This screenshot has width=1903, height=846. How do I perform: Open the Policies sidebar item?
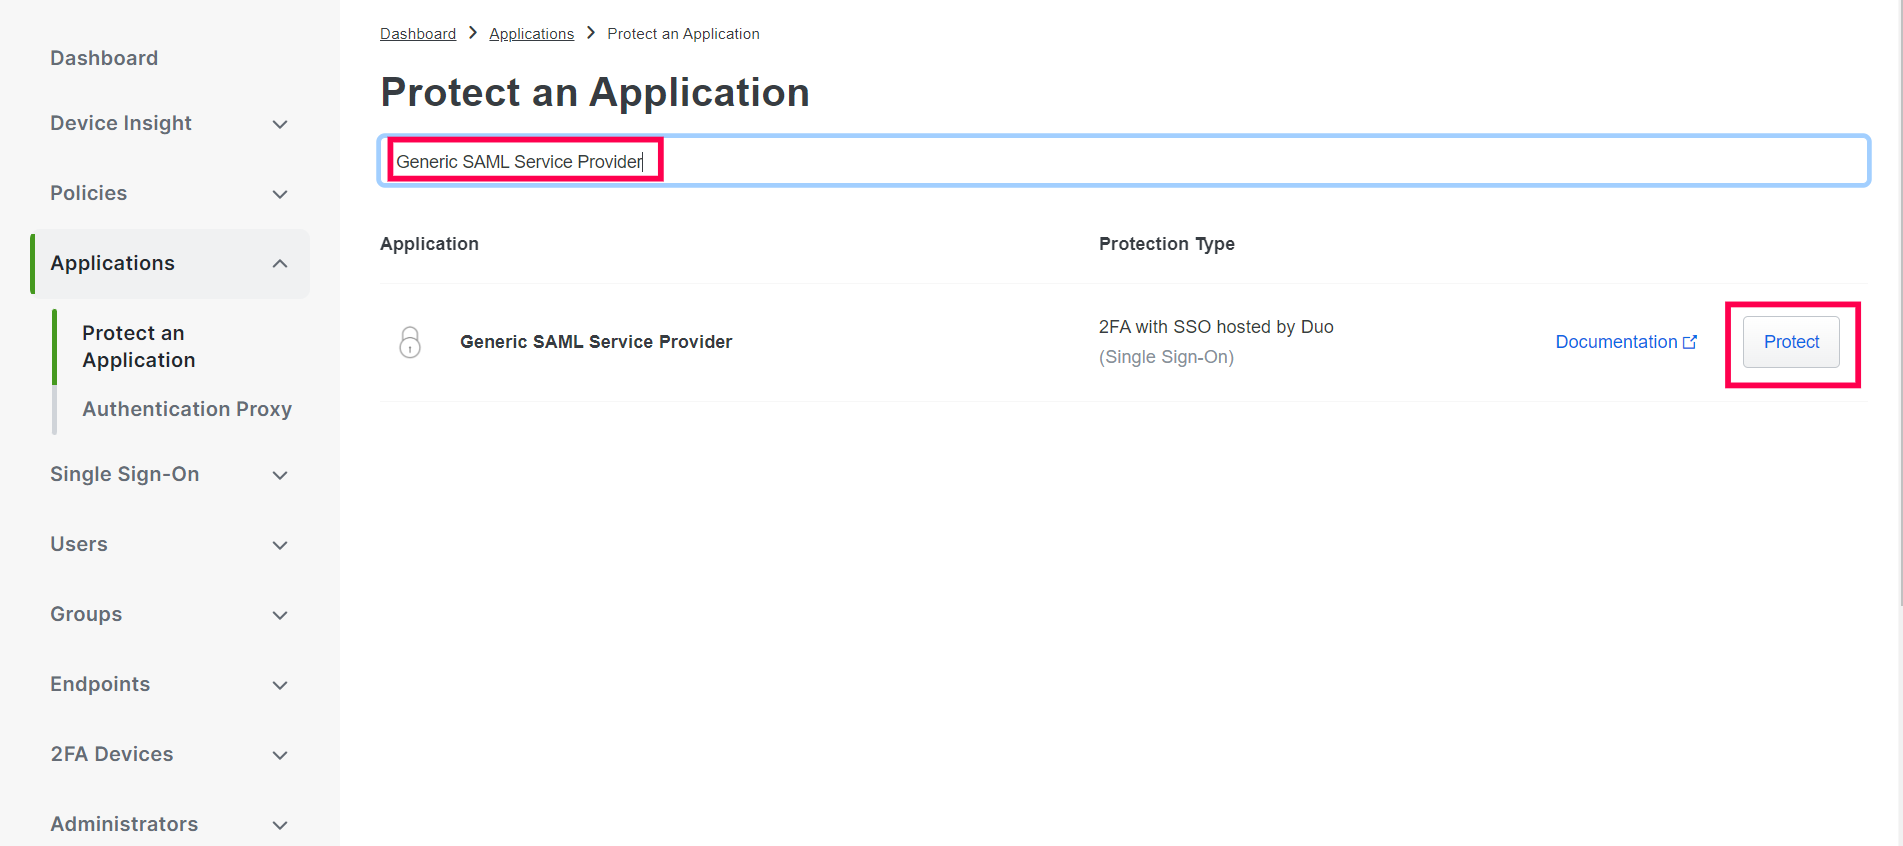(89, 193)
